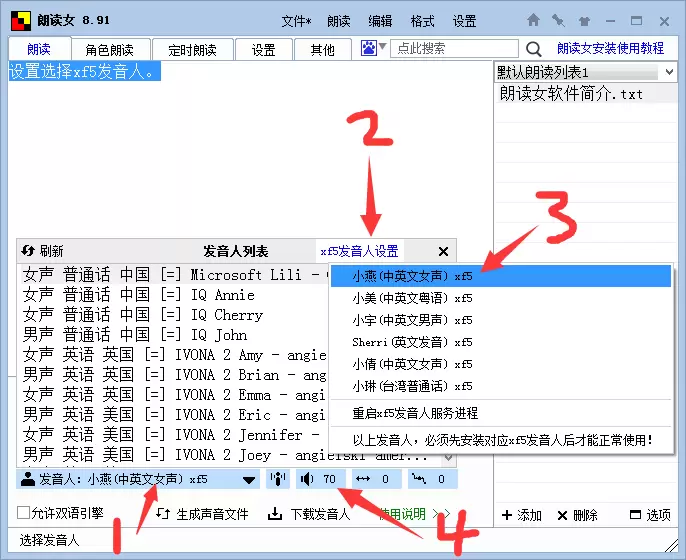
Task: Choose 小燕(中英文女声) xf5 voice
Action: 500,276
